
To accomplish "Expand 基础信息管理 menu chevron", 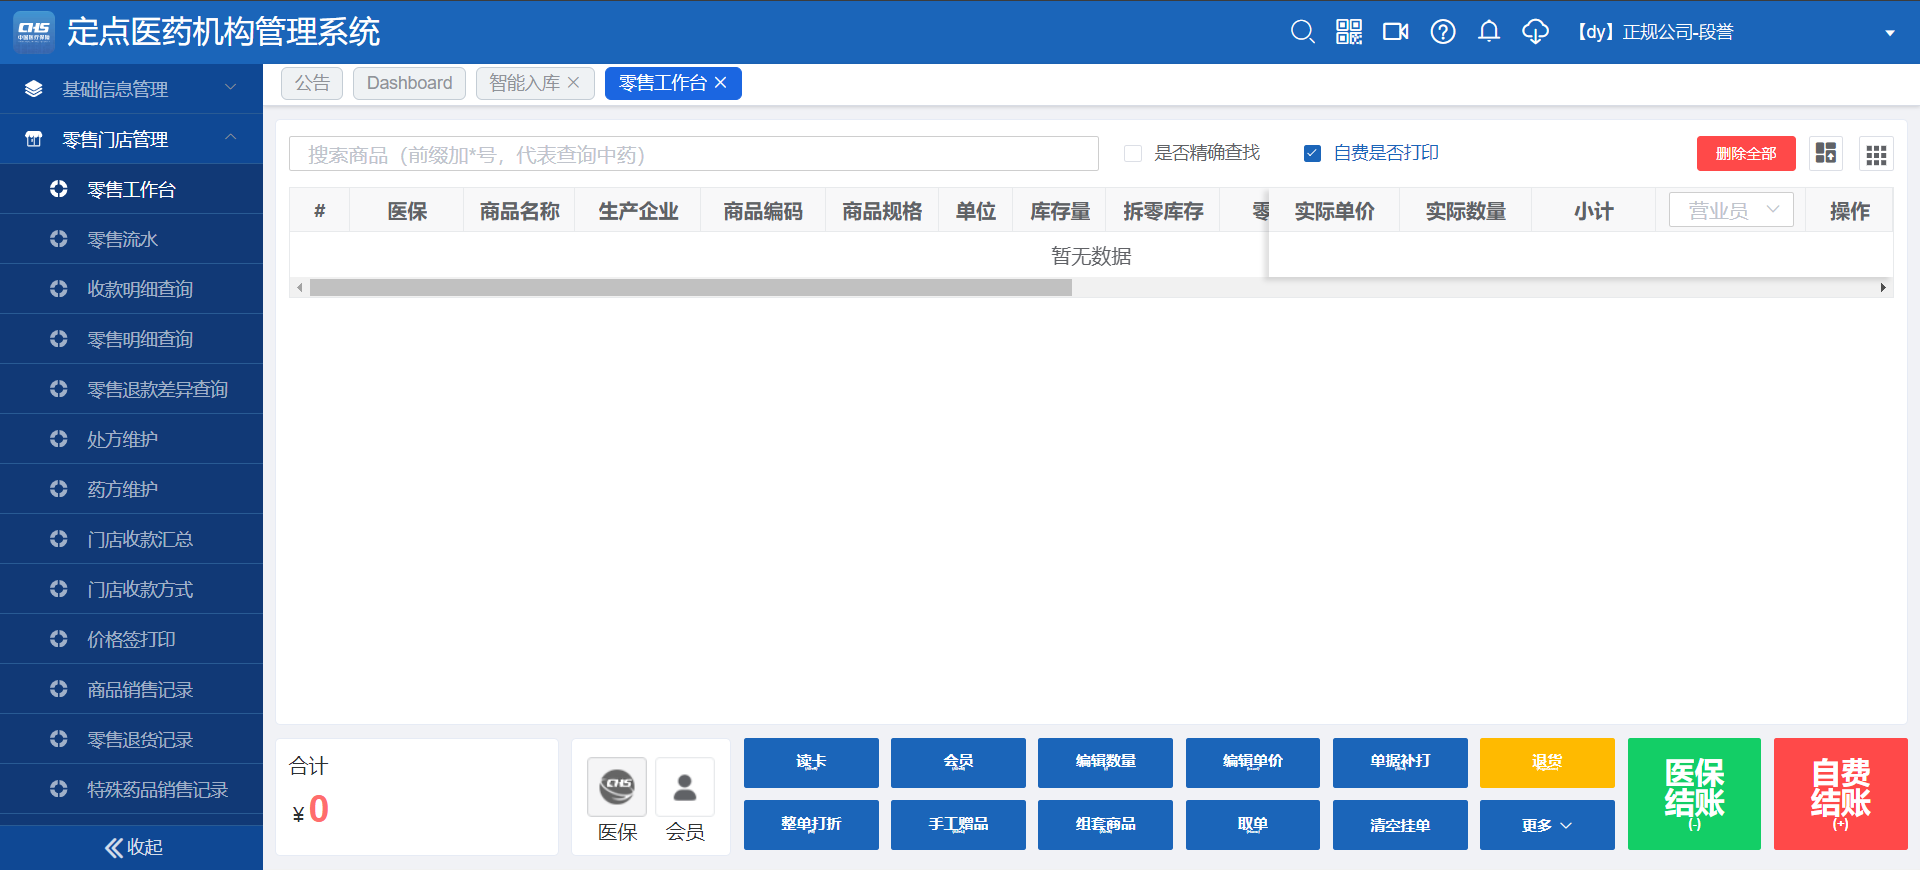I will coord(231,88).
